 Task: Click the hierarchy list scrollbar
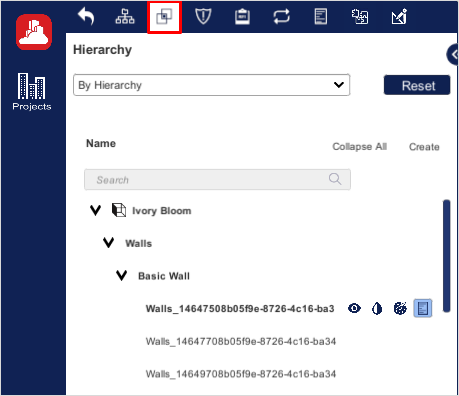pos(447,256)
